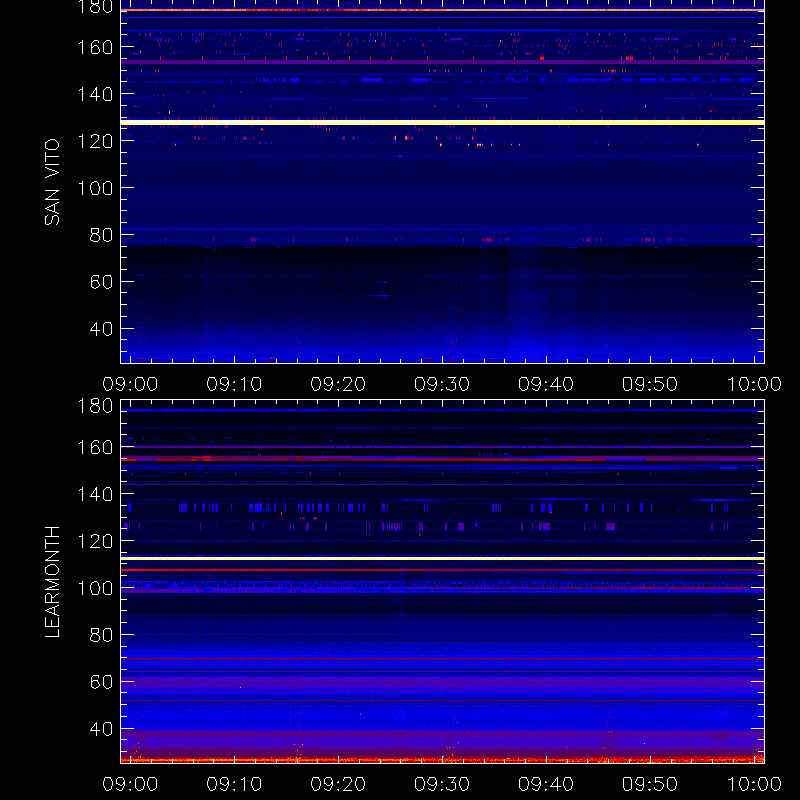800x800 pixels.
Task: Select the 80 tick label on San Vito axis
Action: (101, 235)
